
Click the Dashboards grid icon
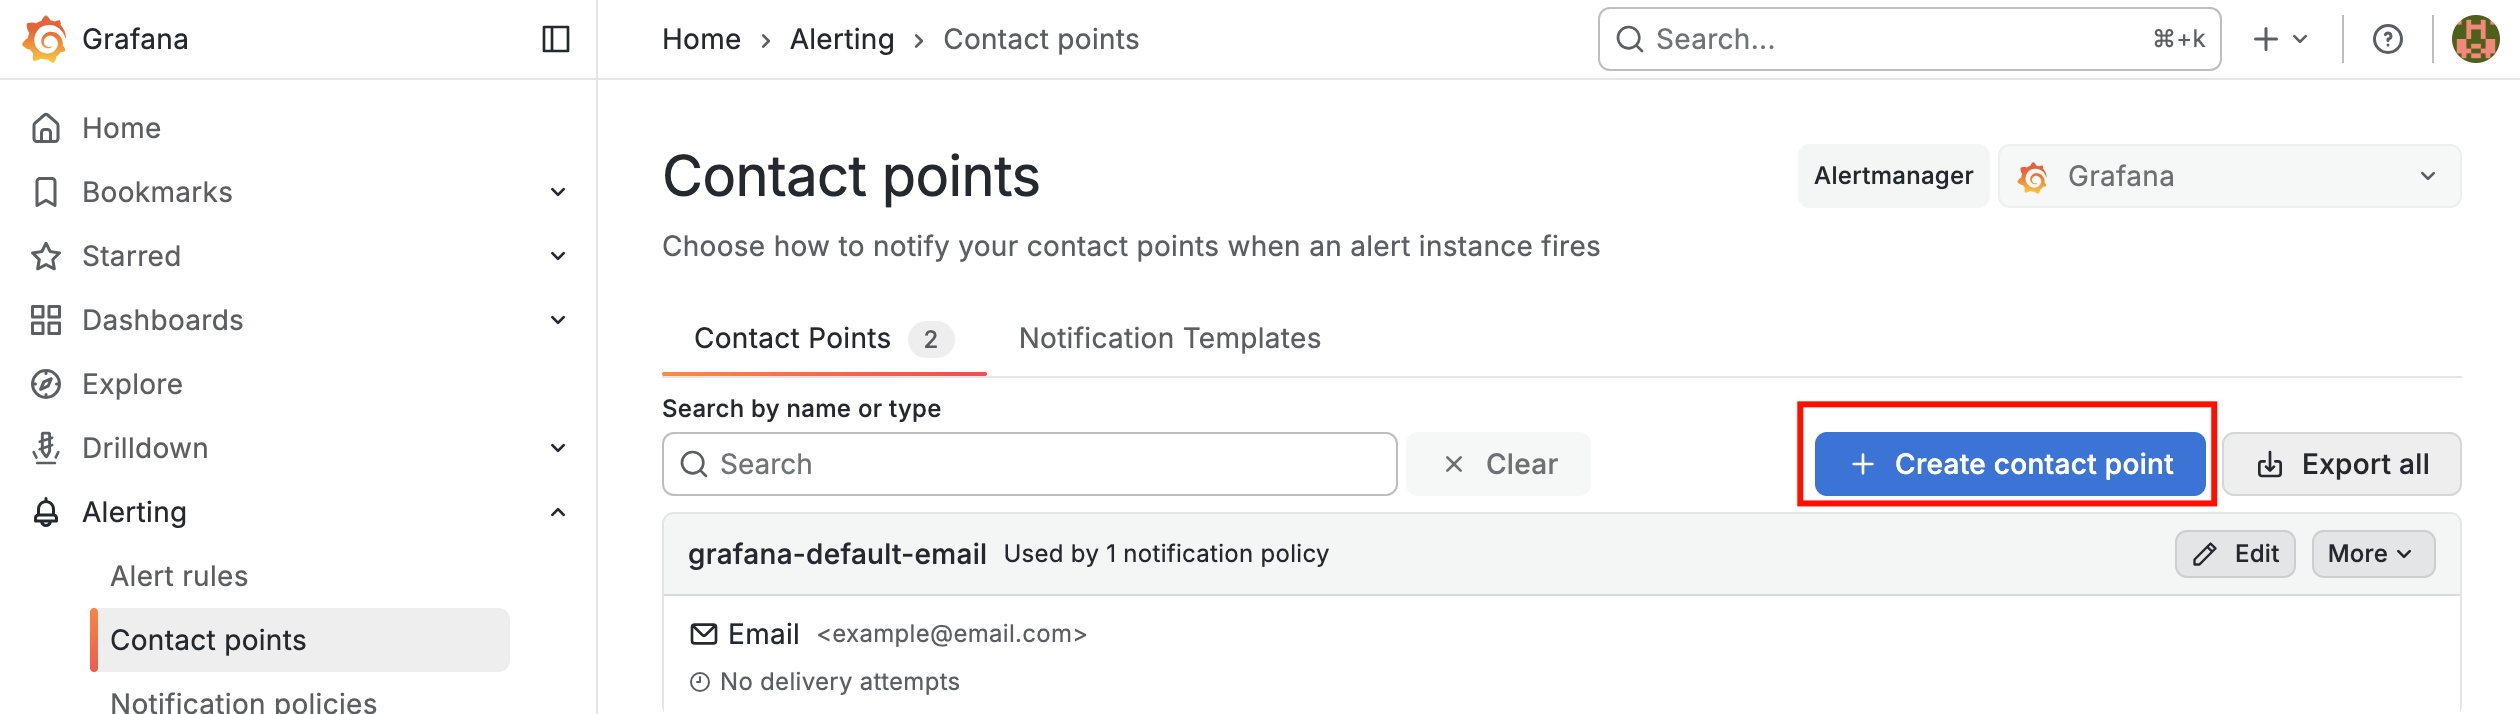point(46,320)
